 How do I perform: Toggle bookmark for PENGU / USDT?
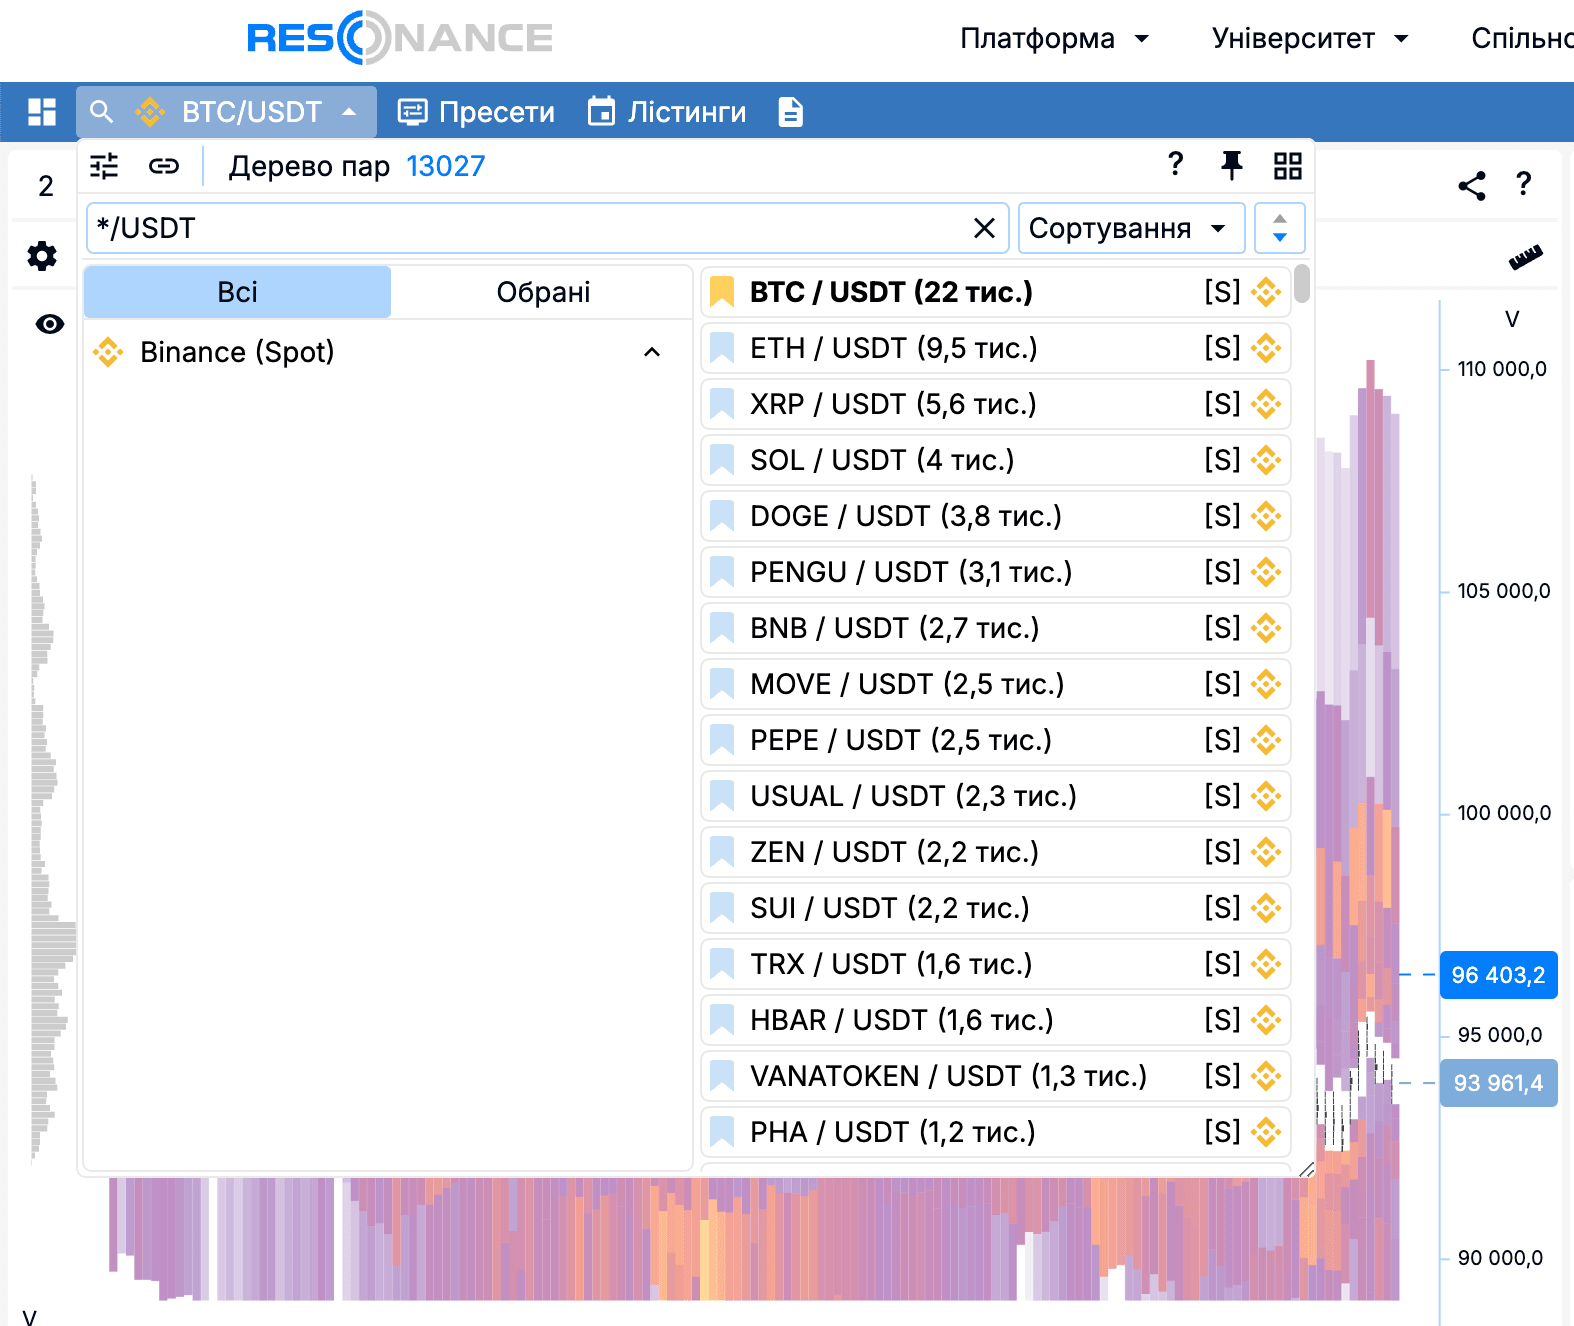(x=722, y=572)
